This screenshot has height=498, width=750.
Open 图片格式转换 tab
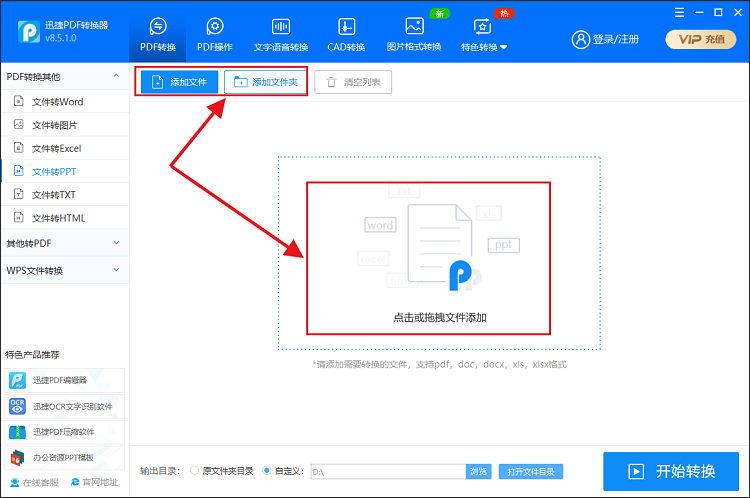pos(414,35)
